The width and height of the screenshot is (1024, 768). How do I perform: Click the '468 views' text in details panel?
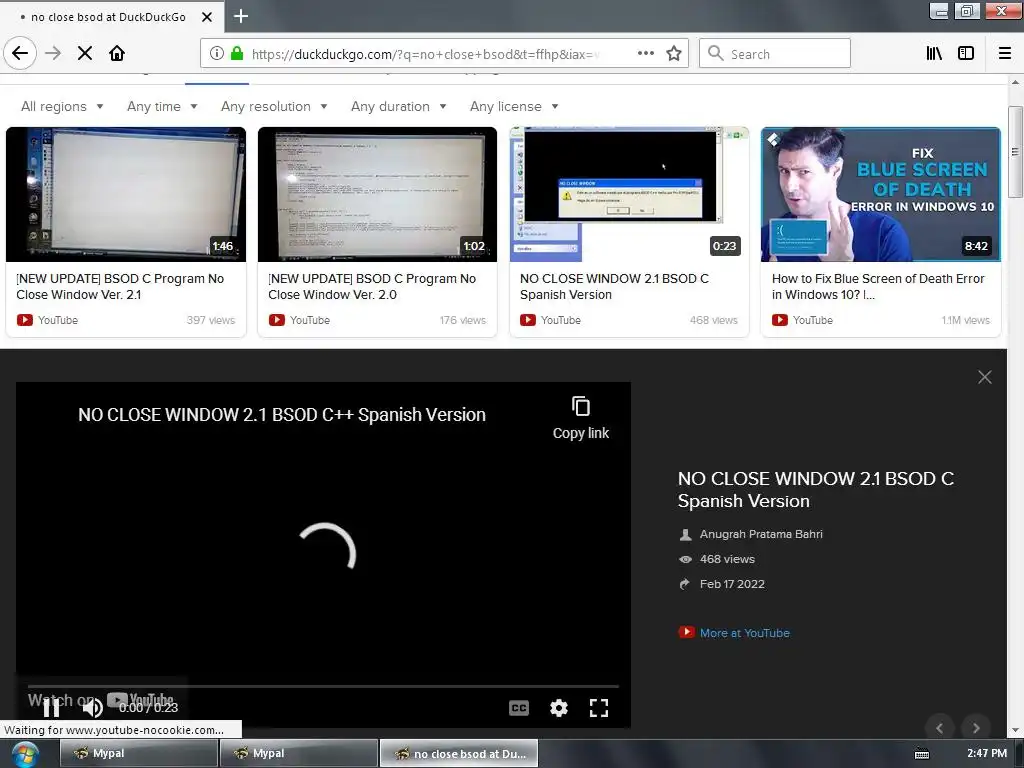click(x=727, y=559)
